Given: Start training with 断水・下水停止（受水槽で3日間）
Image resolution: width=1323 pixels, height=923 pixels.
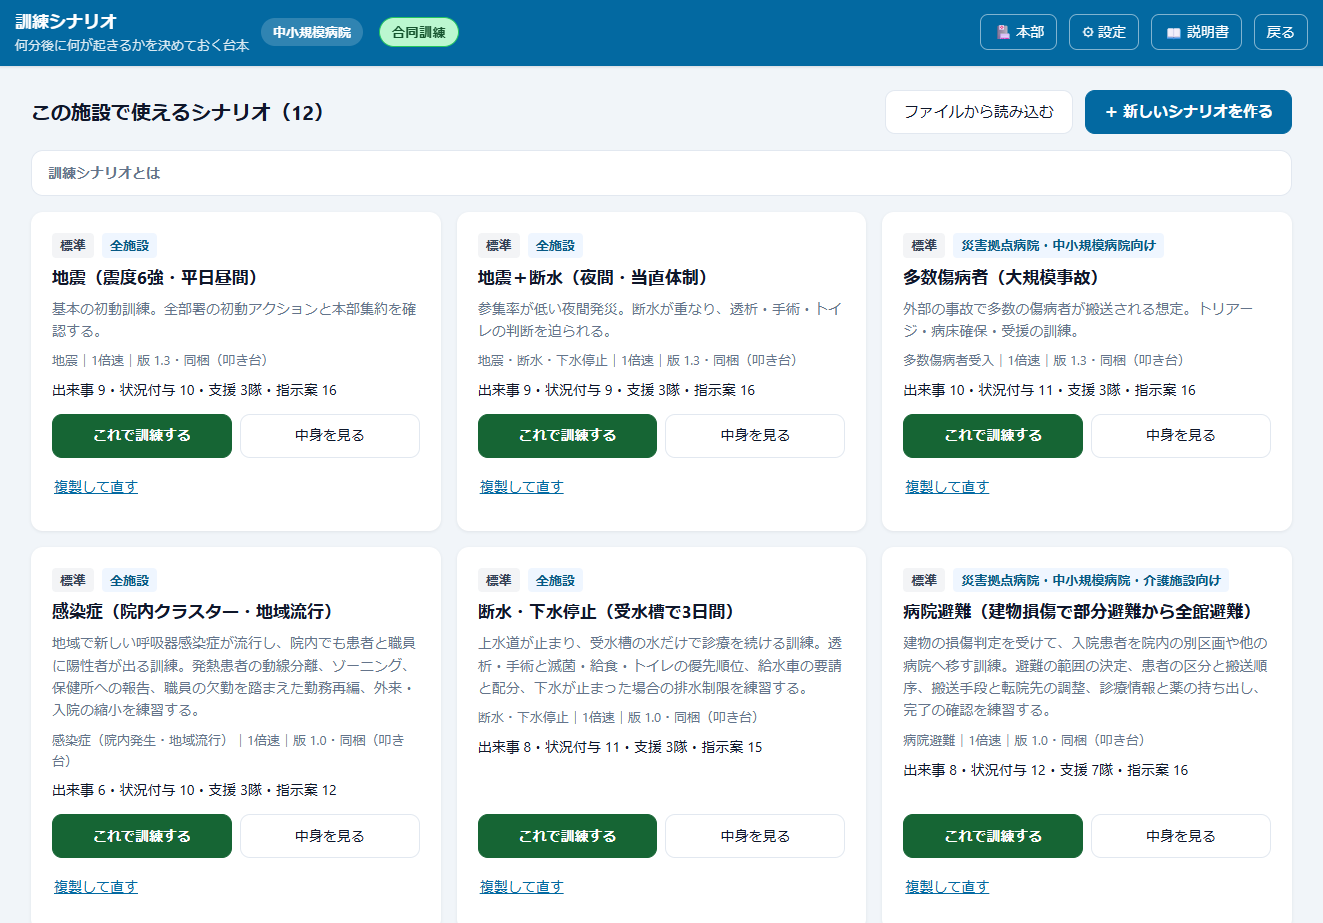Looking at the screenshot, I should (x=567, y=836).
